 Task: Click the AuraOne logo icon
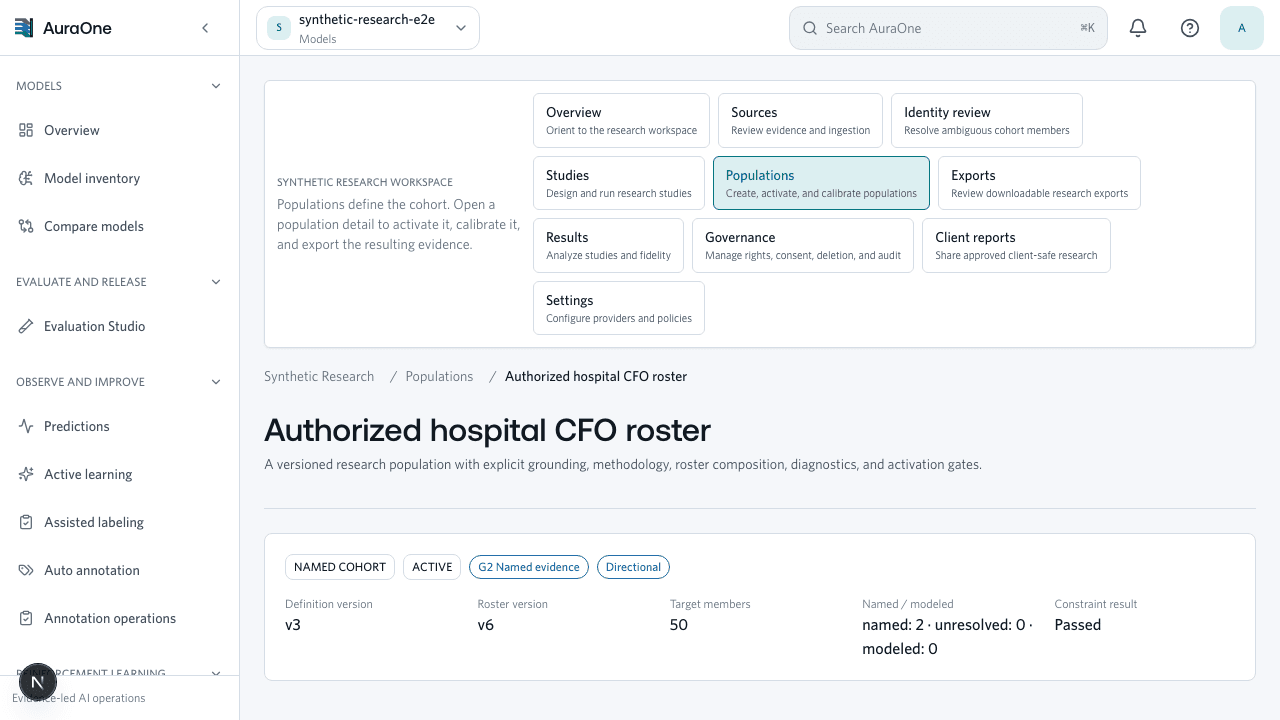(24, 28)
